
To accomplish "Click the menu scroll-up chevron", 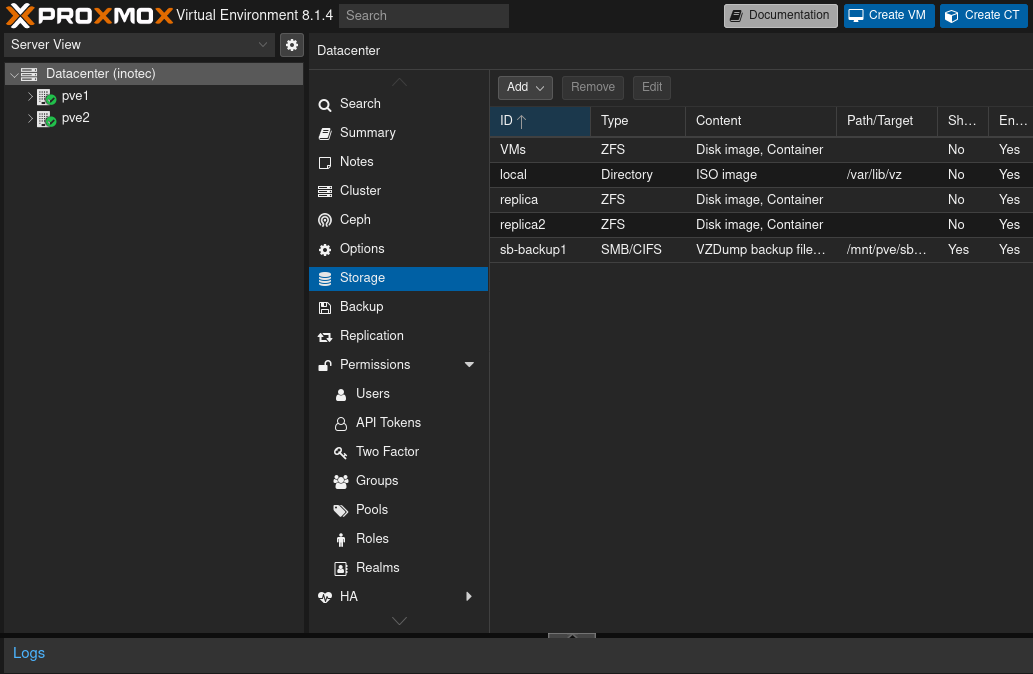I will point(399,82).
